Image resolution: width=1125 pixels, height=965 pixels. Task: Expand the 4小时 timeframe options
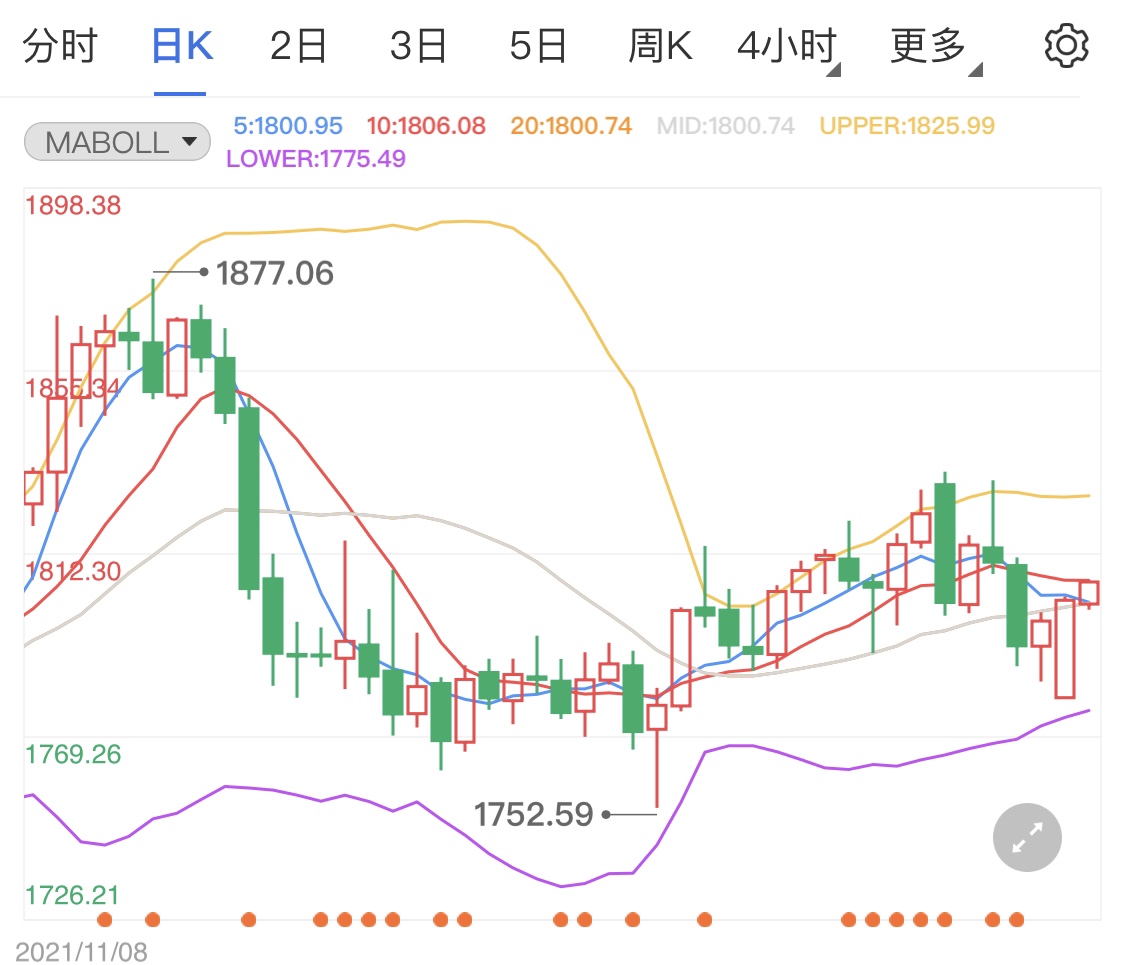(x=784, y=44)
